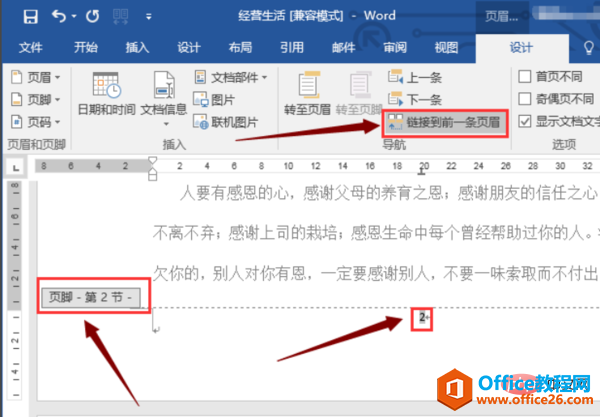Undo the last action
600x417 pixels.
(59, 16)
